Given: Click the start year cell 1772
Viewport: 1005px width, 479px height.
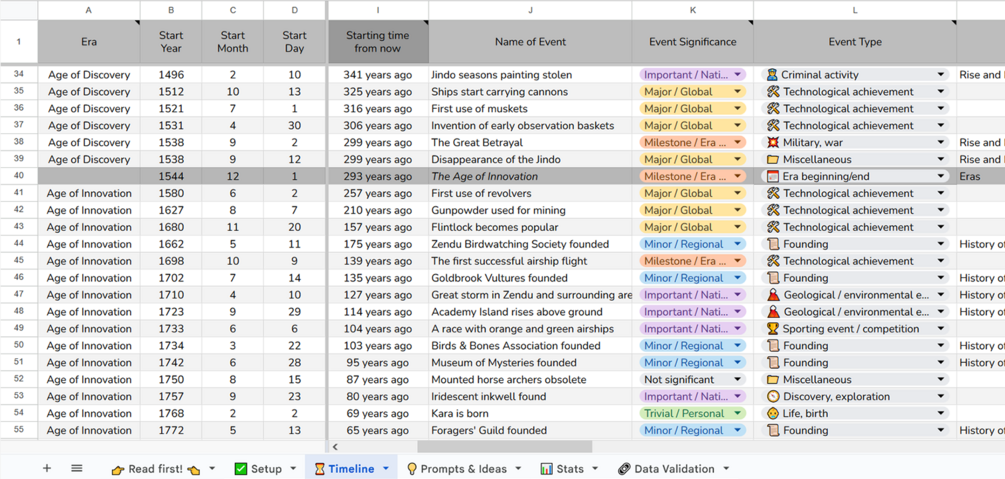Looking at the screenshot, I should tap(171, 430).
